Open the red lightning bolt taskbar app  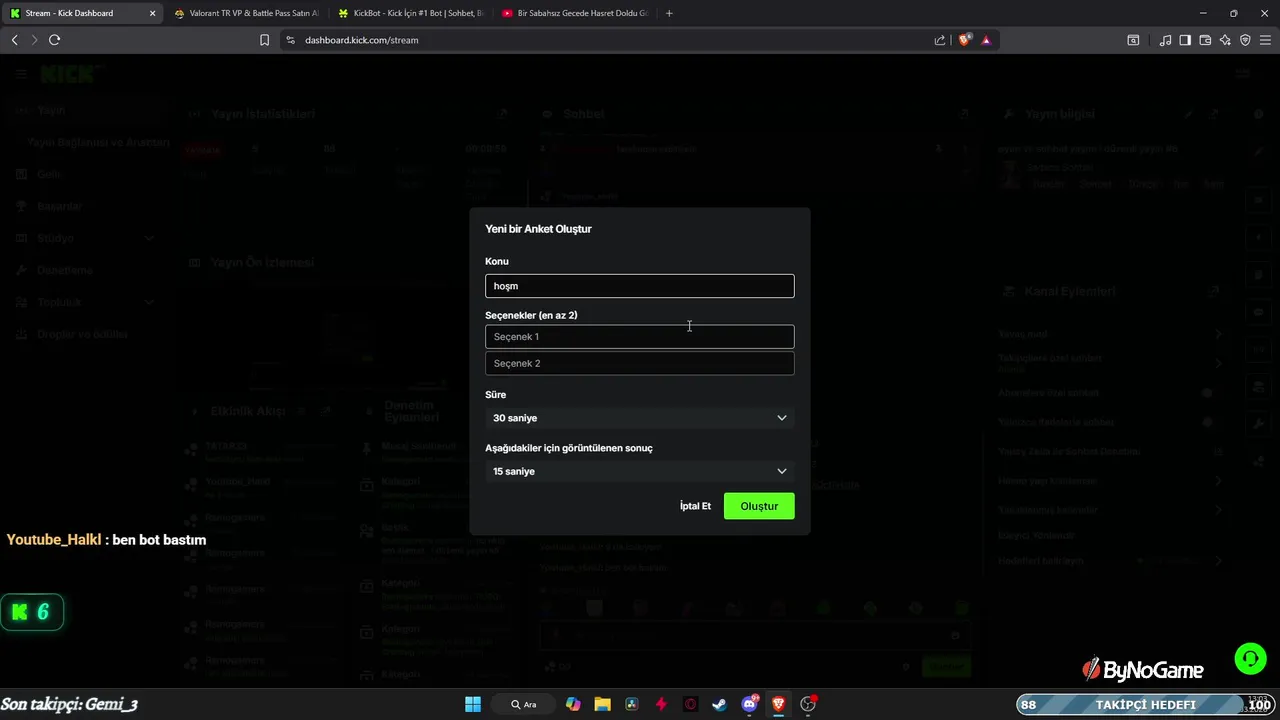(x=661, y=704)
